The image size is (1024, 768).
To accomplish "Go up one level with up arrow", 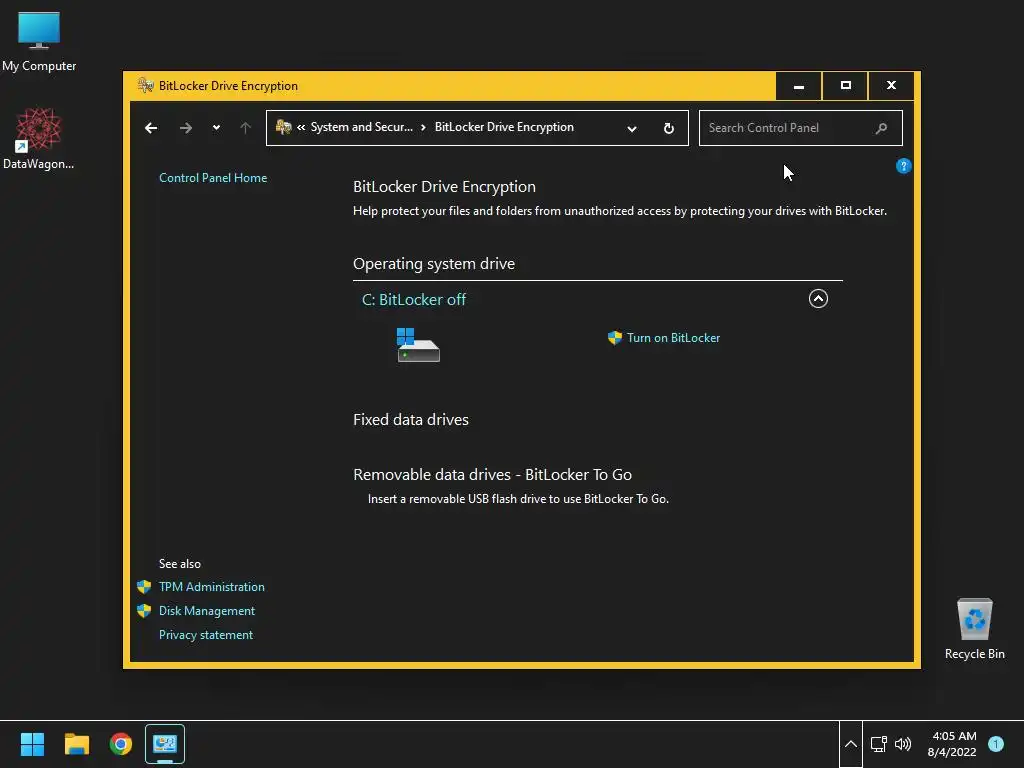I will (x=246, y=128).
